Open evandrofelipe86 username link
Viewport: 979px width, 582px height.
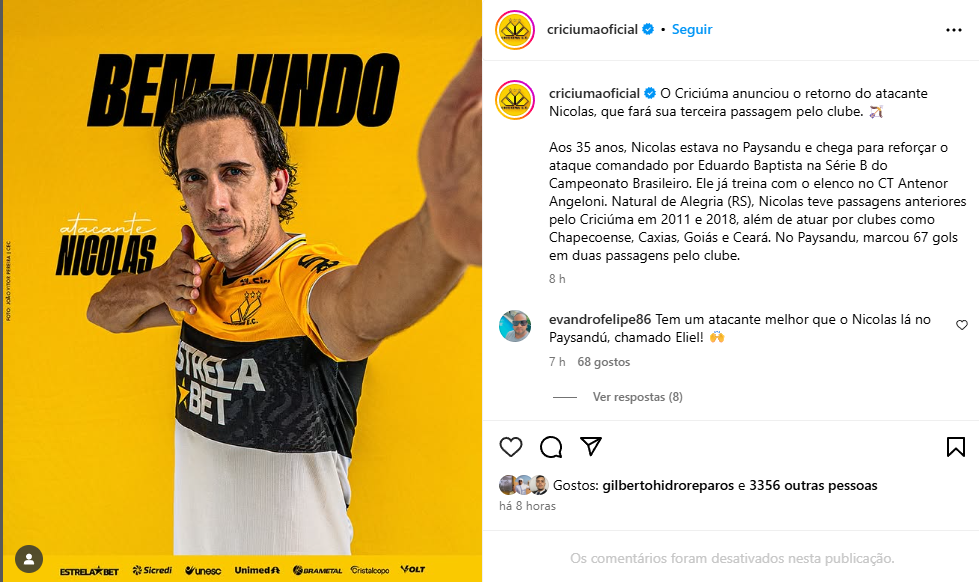[x=600, y=319]
